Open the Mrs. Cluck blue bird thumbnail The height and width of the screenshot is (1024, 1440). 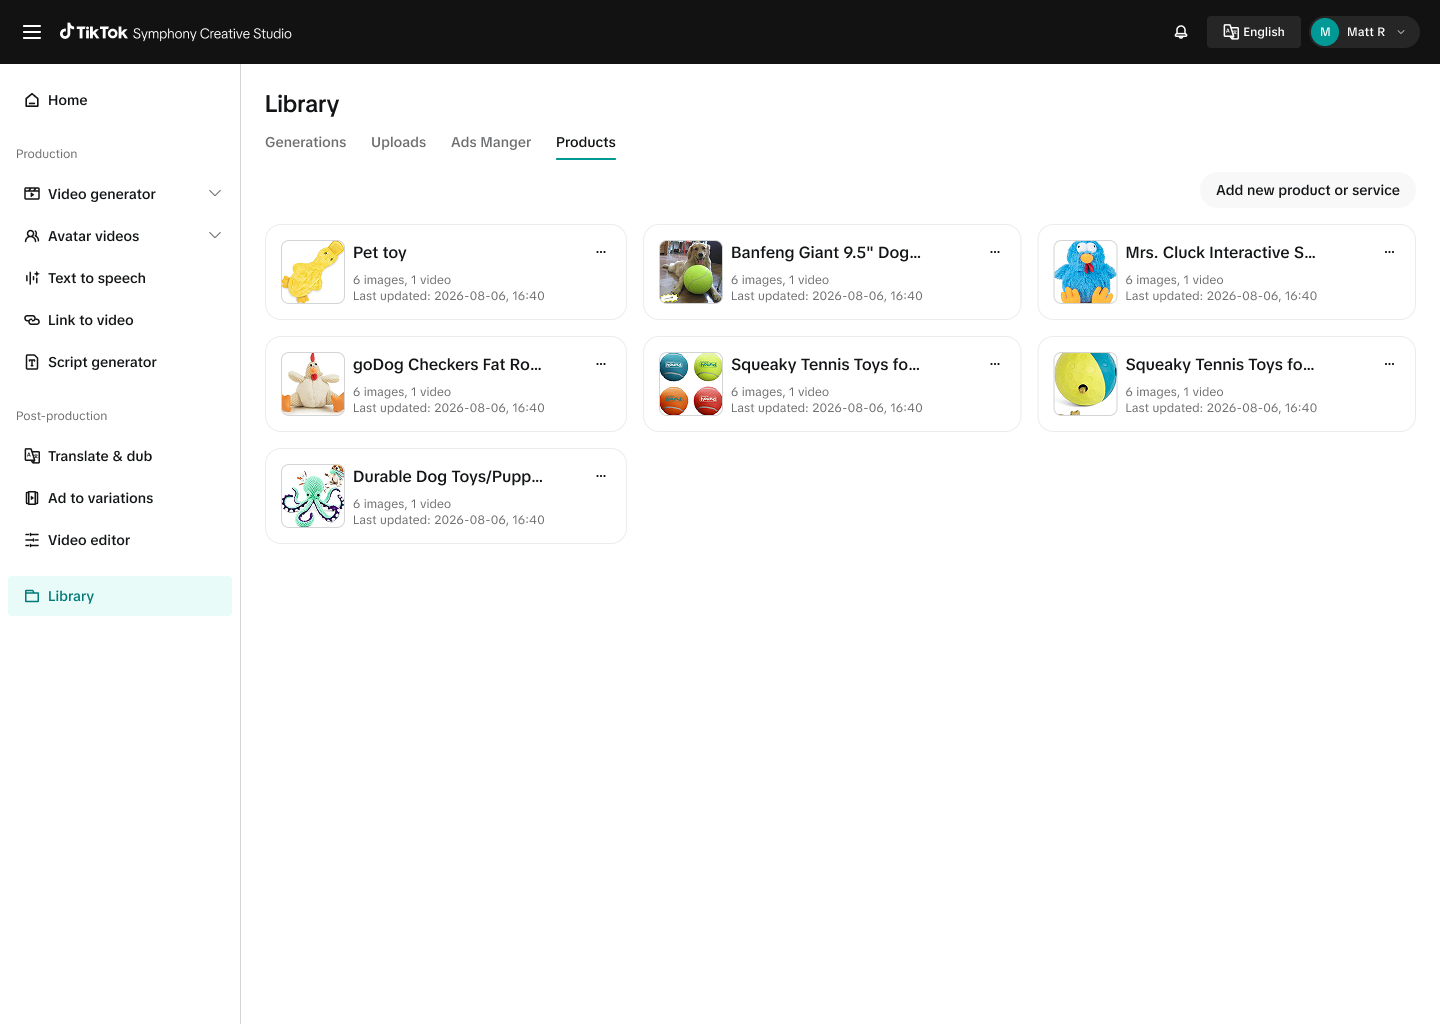point(1085,272)
